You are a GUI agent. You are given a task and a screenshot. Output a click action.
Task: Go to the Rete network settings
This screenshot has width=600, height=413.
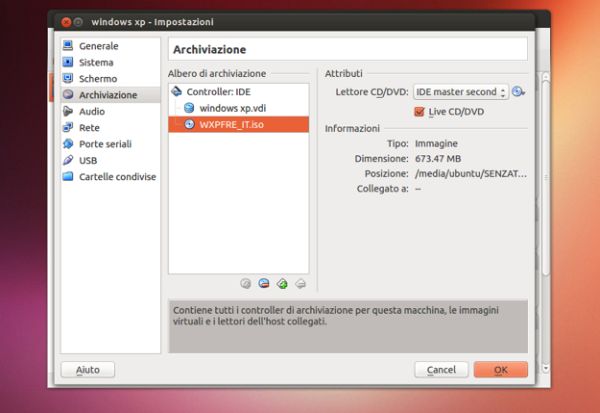(x=89, y=127)
